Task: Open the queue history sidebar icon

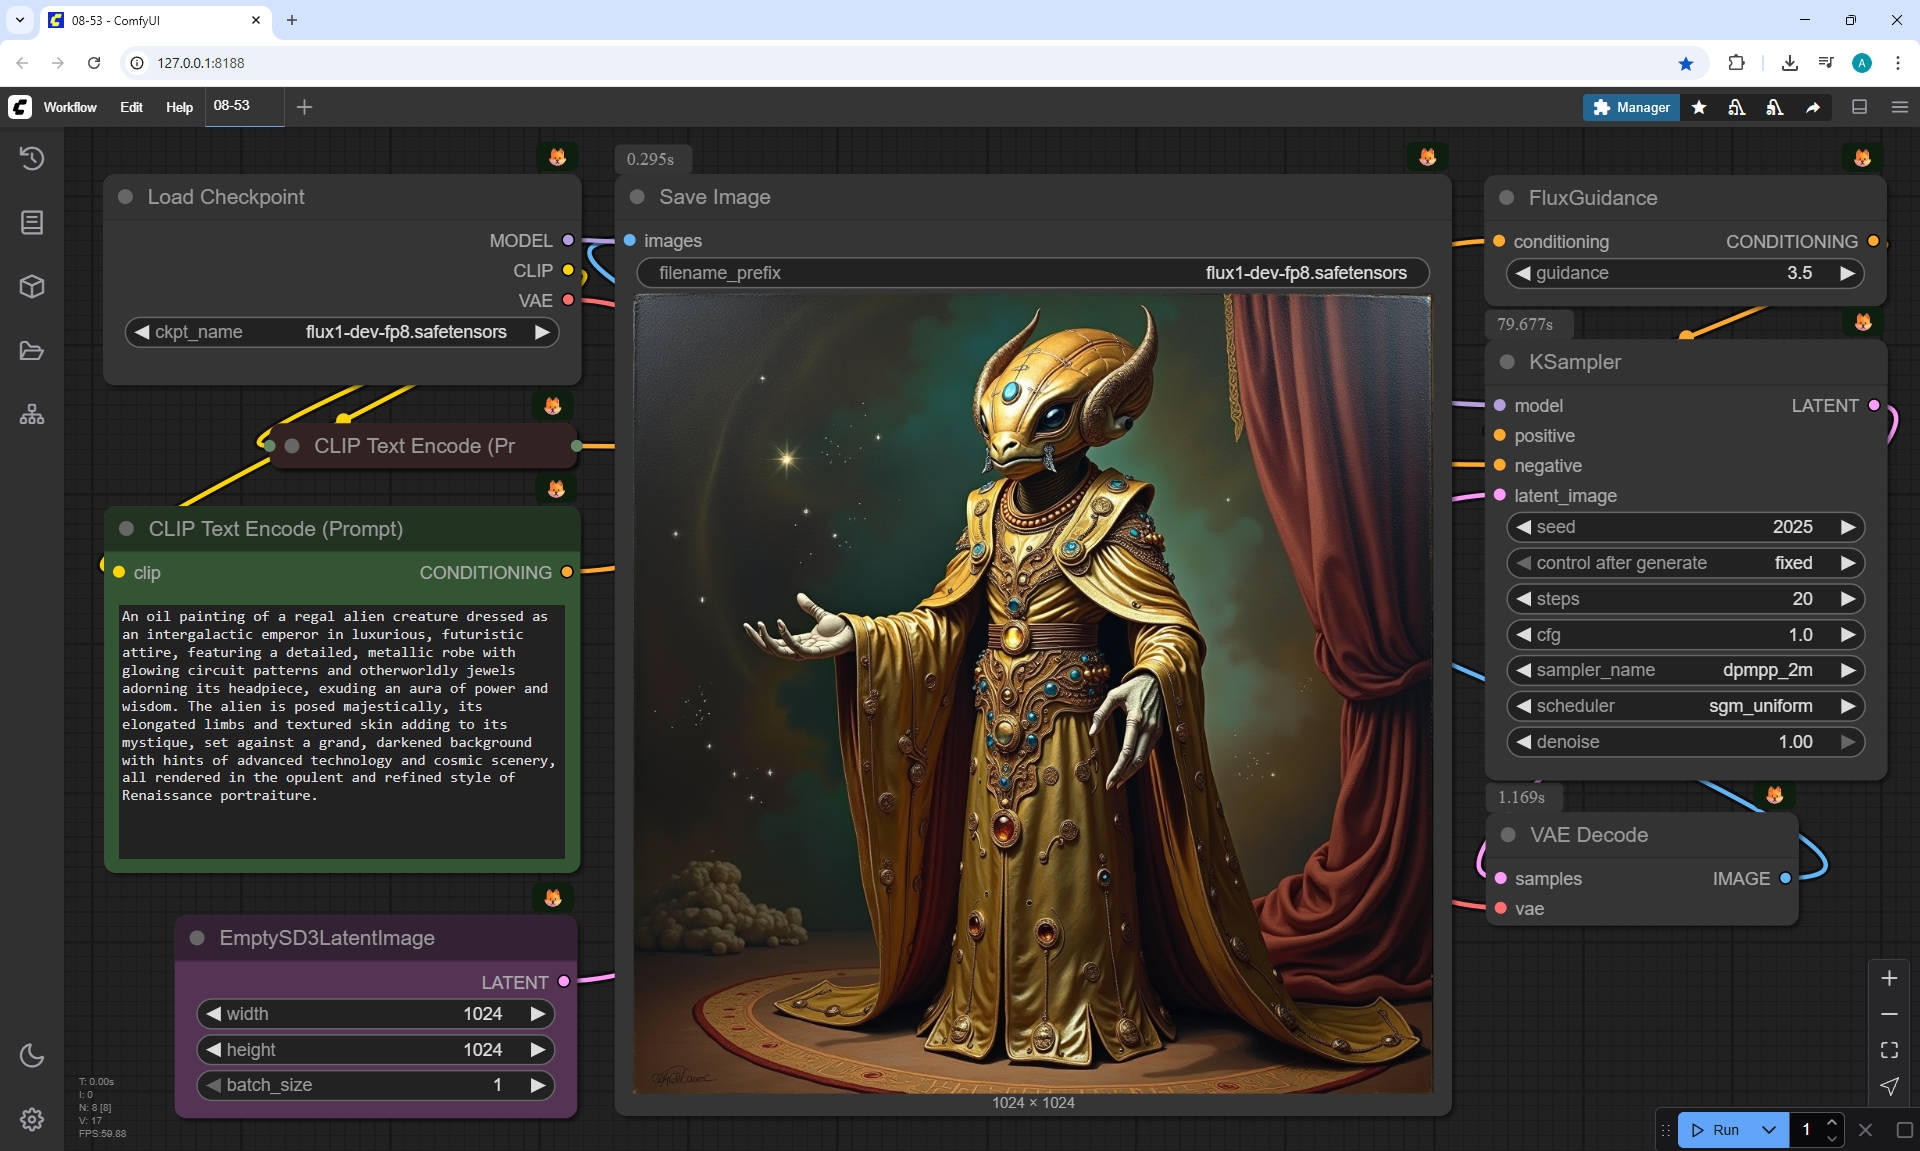Action: tap(32, 158)
